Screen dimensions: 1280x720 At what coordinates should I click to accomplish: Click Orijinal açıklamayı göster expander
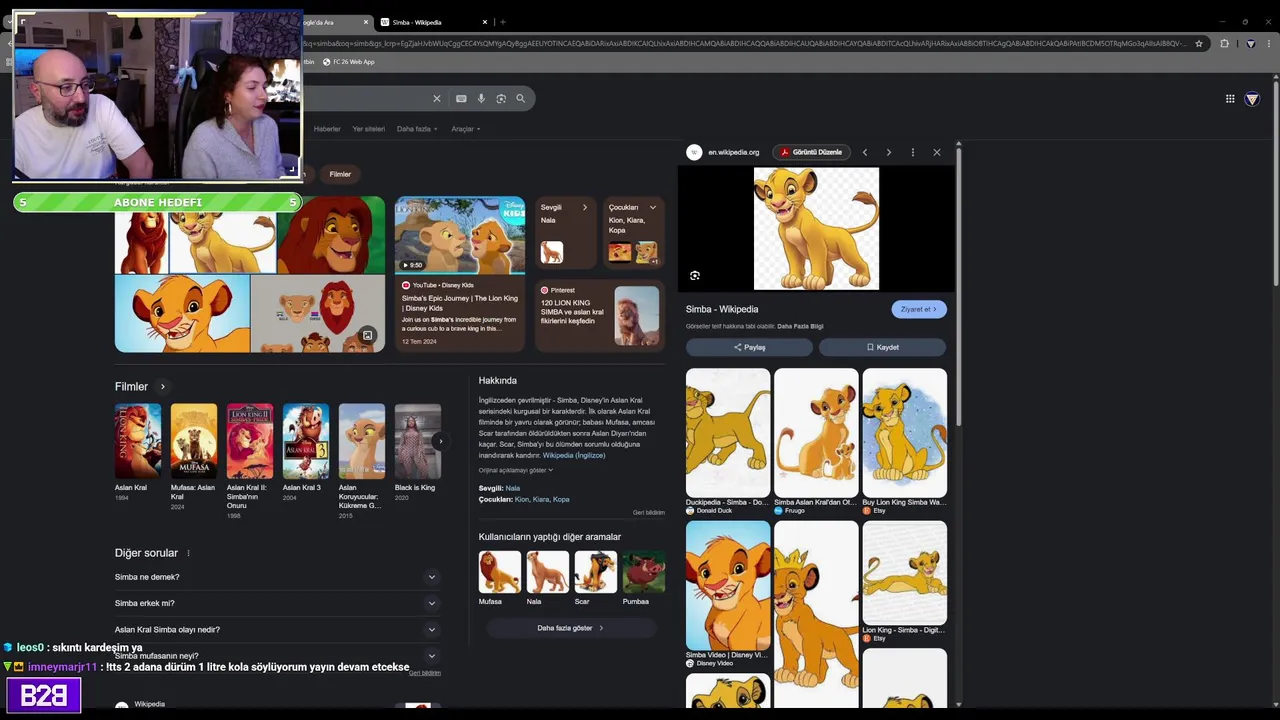click(516, 470)
